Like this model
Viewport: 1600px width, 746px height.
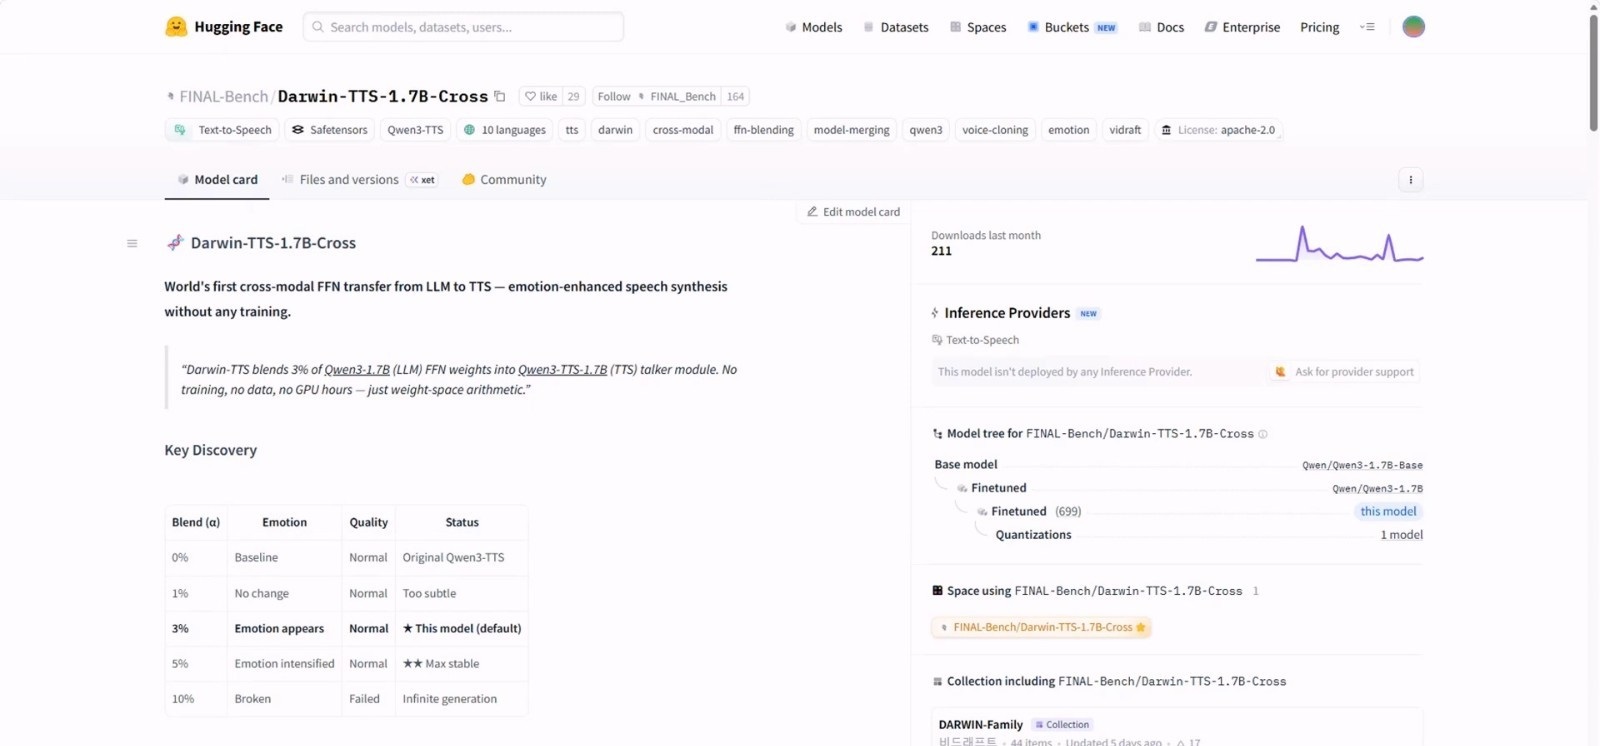point(541,96)
